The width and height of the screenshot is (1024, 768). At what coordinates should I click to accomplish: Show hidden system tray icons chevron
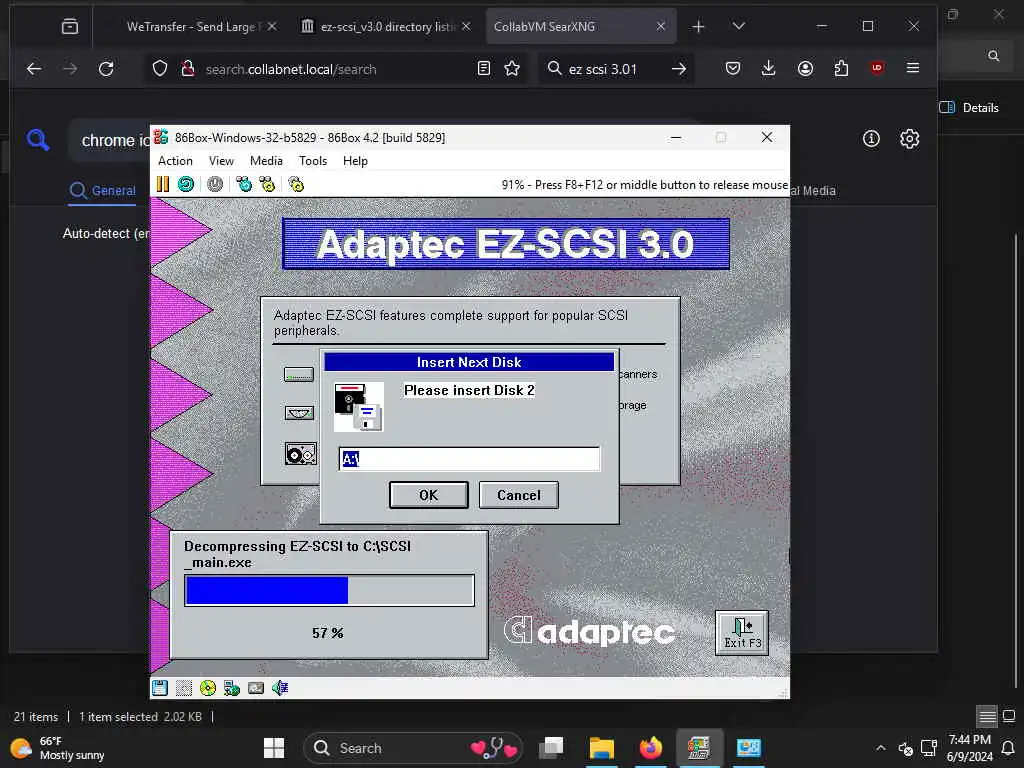(x=881, y=748)
